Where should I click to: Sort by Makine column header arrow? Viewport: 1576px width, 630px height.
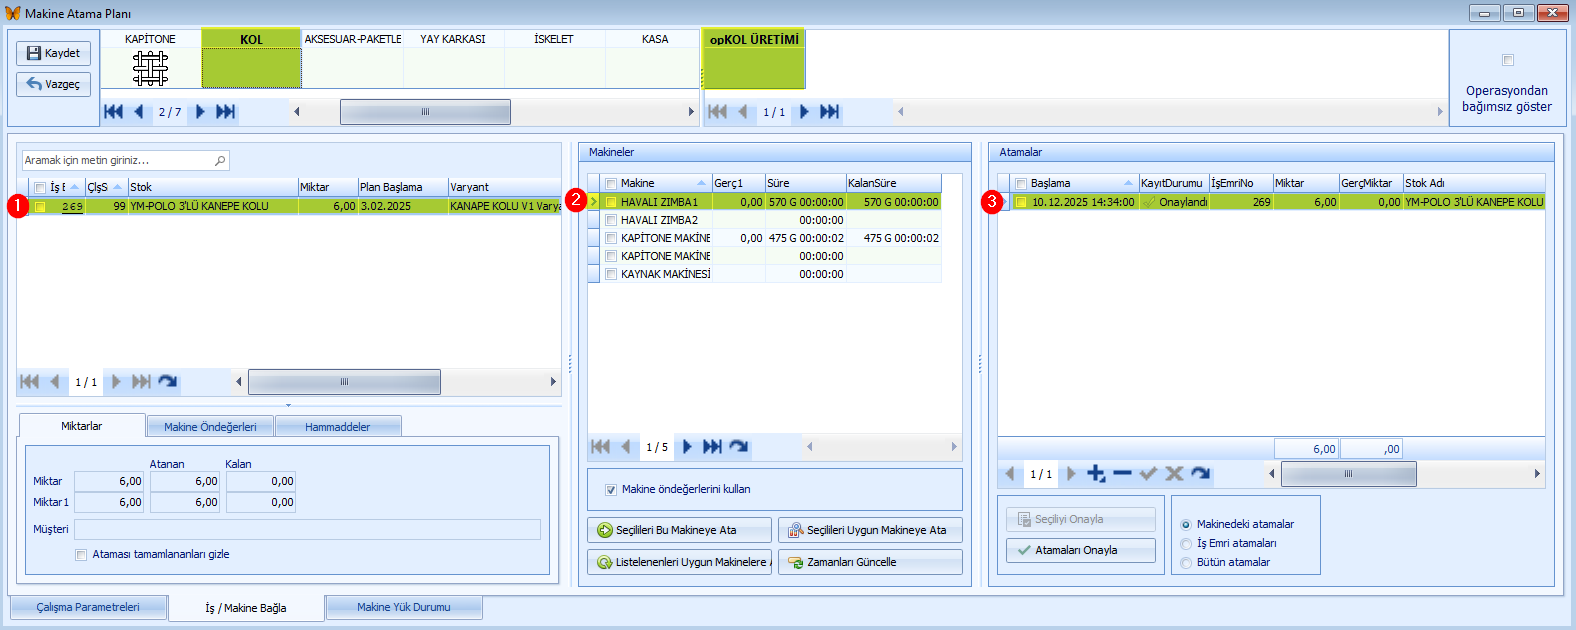coord(701,184)
